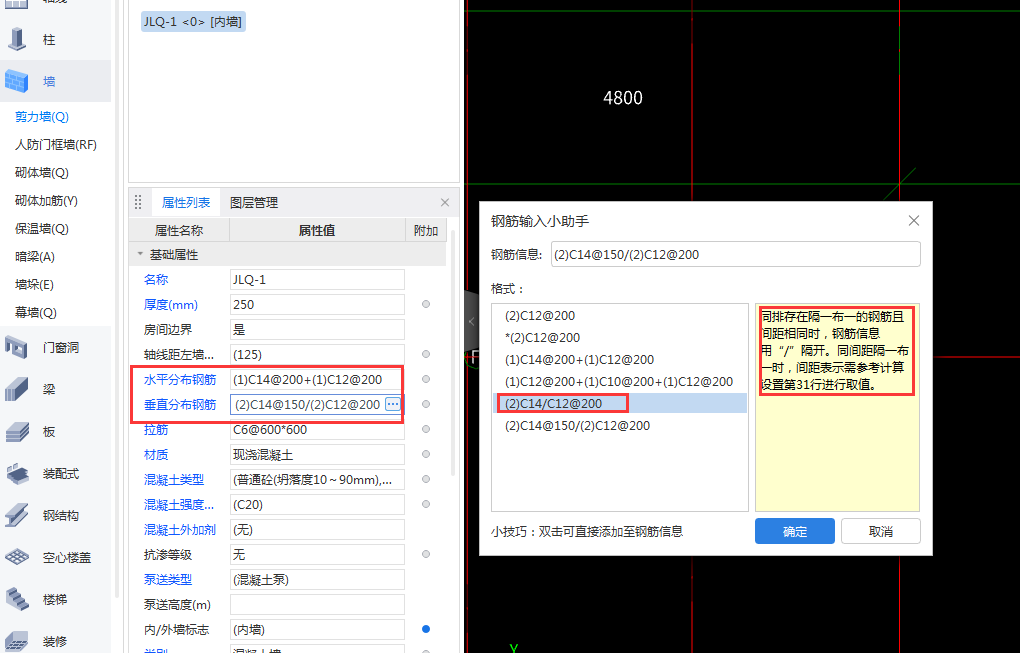The image size is (1020, 653).
Task: Toggle 附加 marker for 材质 row
Action: coord(426,454)
